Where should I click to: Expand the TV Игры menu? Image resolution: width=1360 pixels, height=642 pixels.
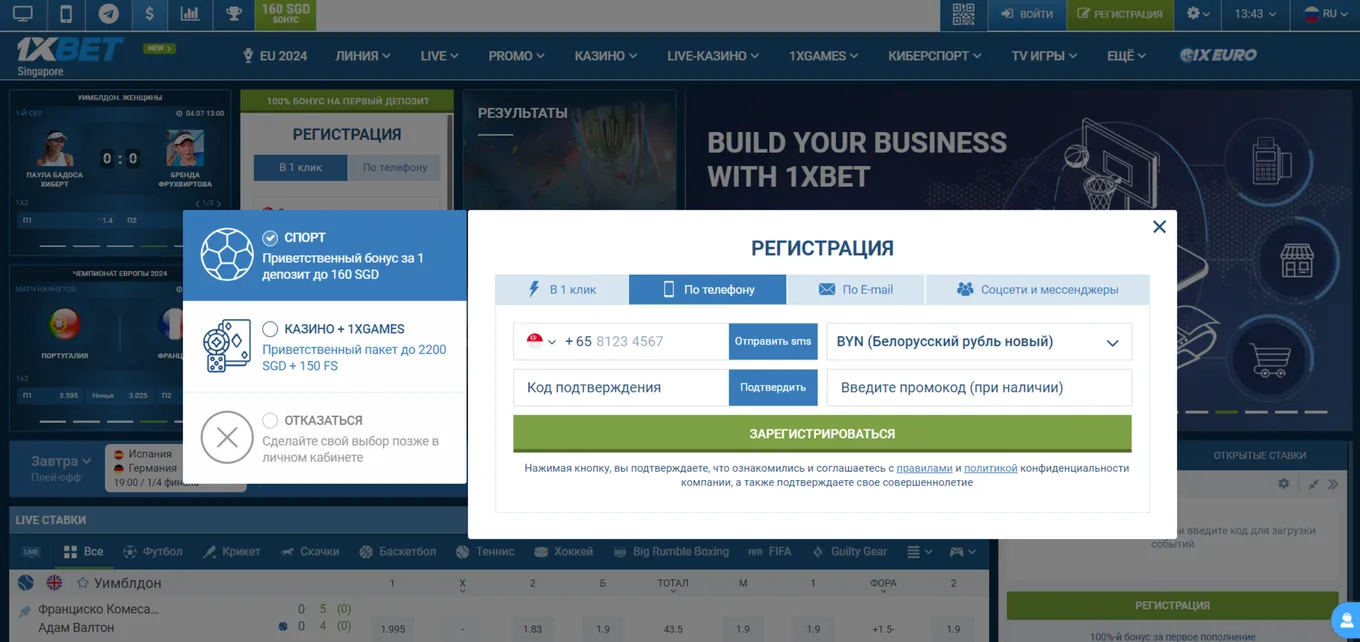(x=1044, y=56)
